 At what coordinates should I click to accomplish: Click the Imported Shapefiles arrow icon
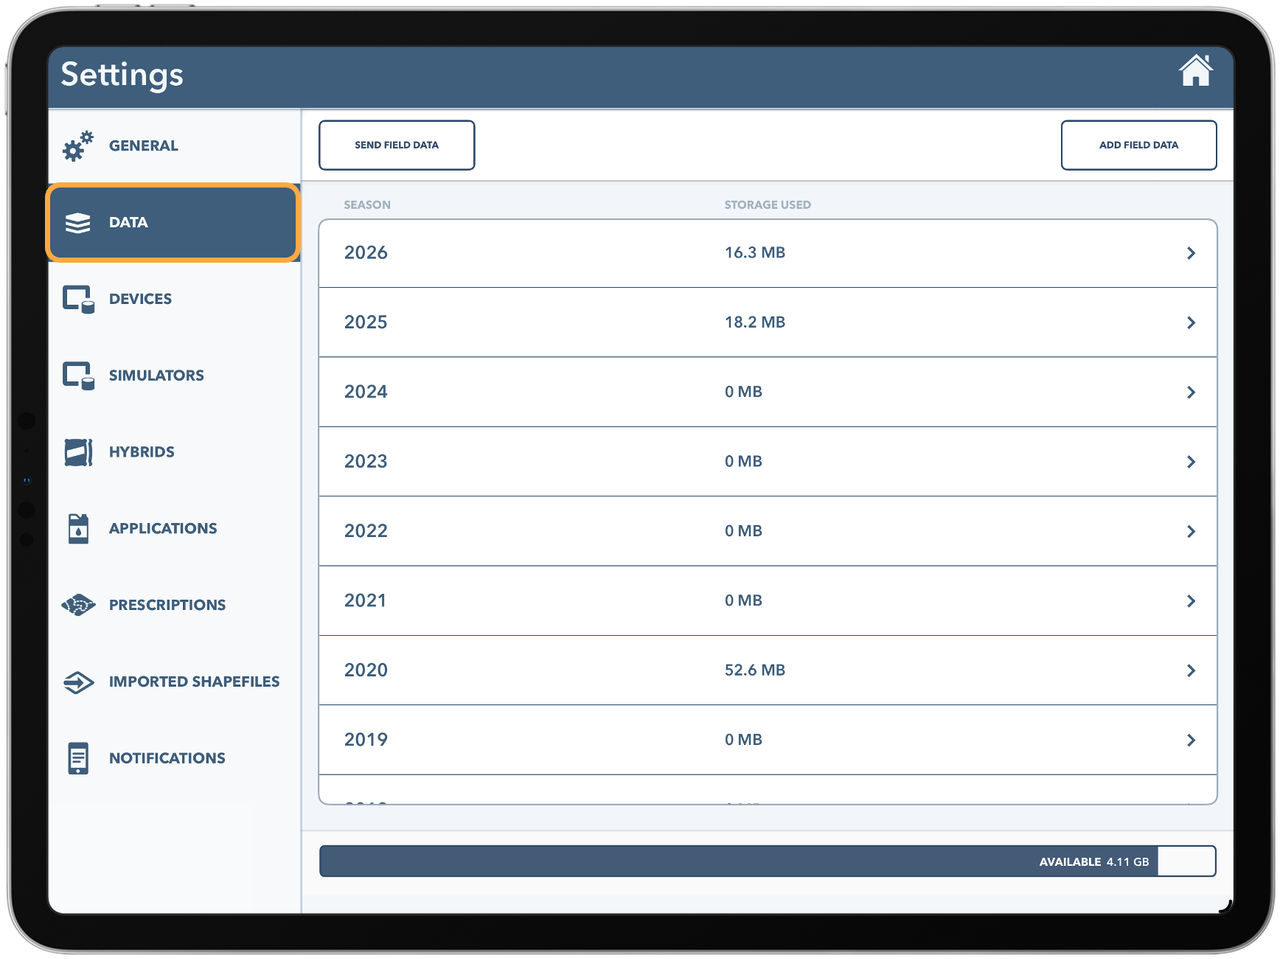tap(78, 682)
